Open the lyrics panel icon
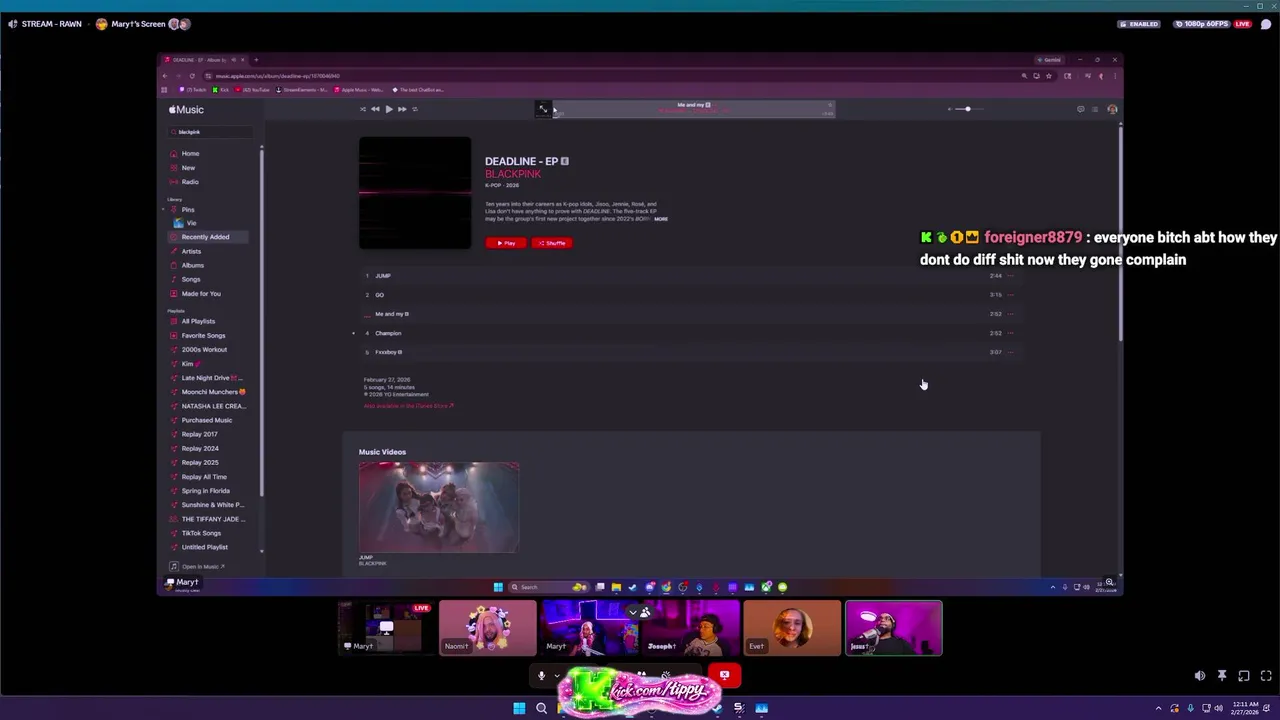Image resolution: width=1280 pixels, height=720 pixels. click(x=1080, y=109)
